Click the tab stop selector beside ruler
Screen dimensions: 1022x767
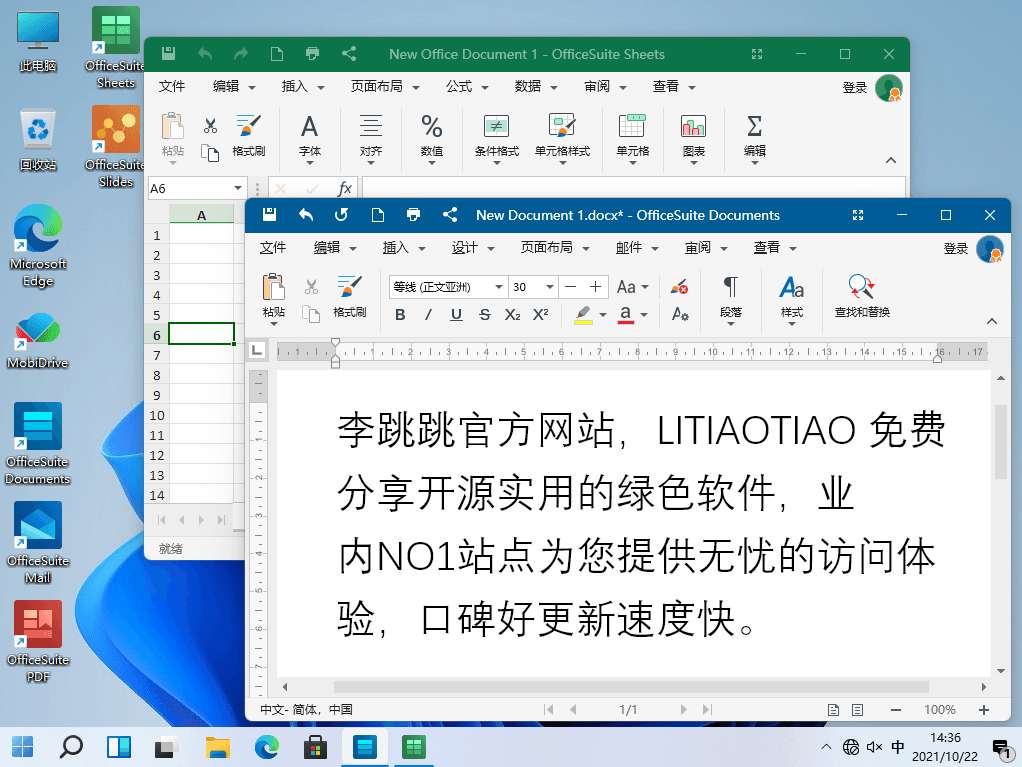(257, 351)
